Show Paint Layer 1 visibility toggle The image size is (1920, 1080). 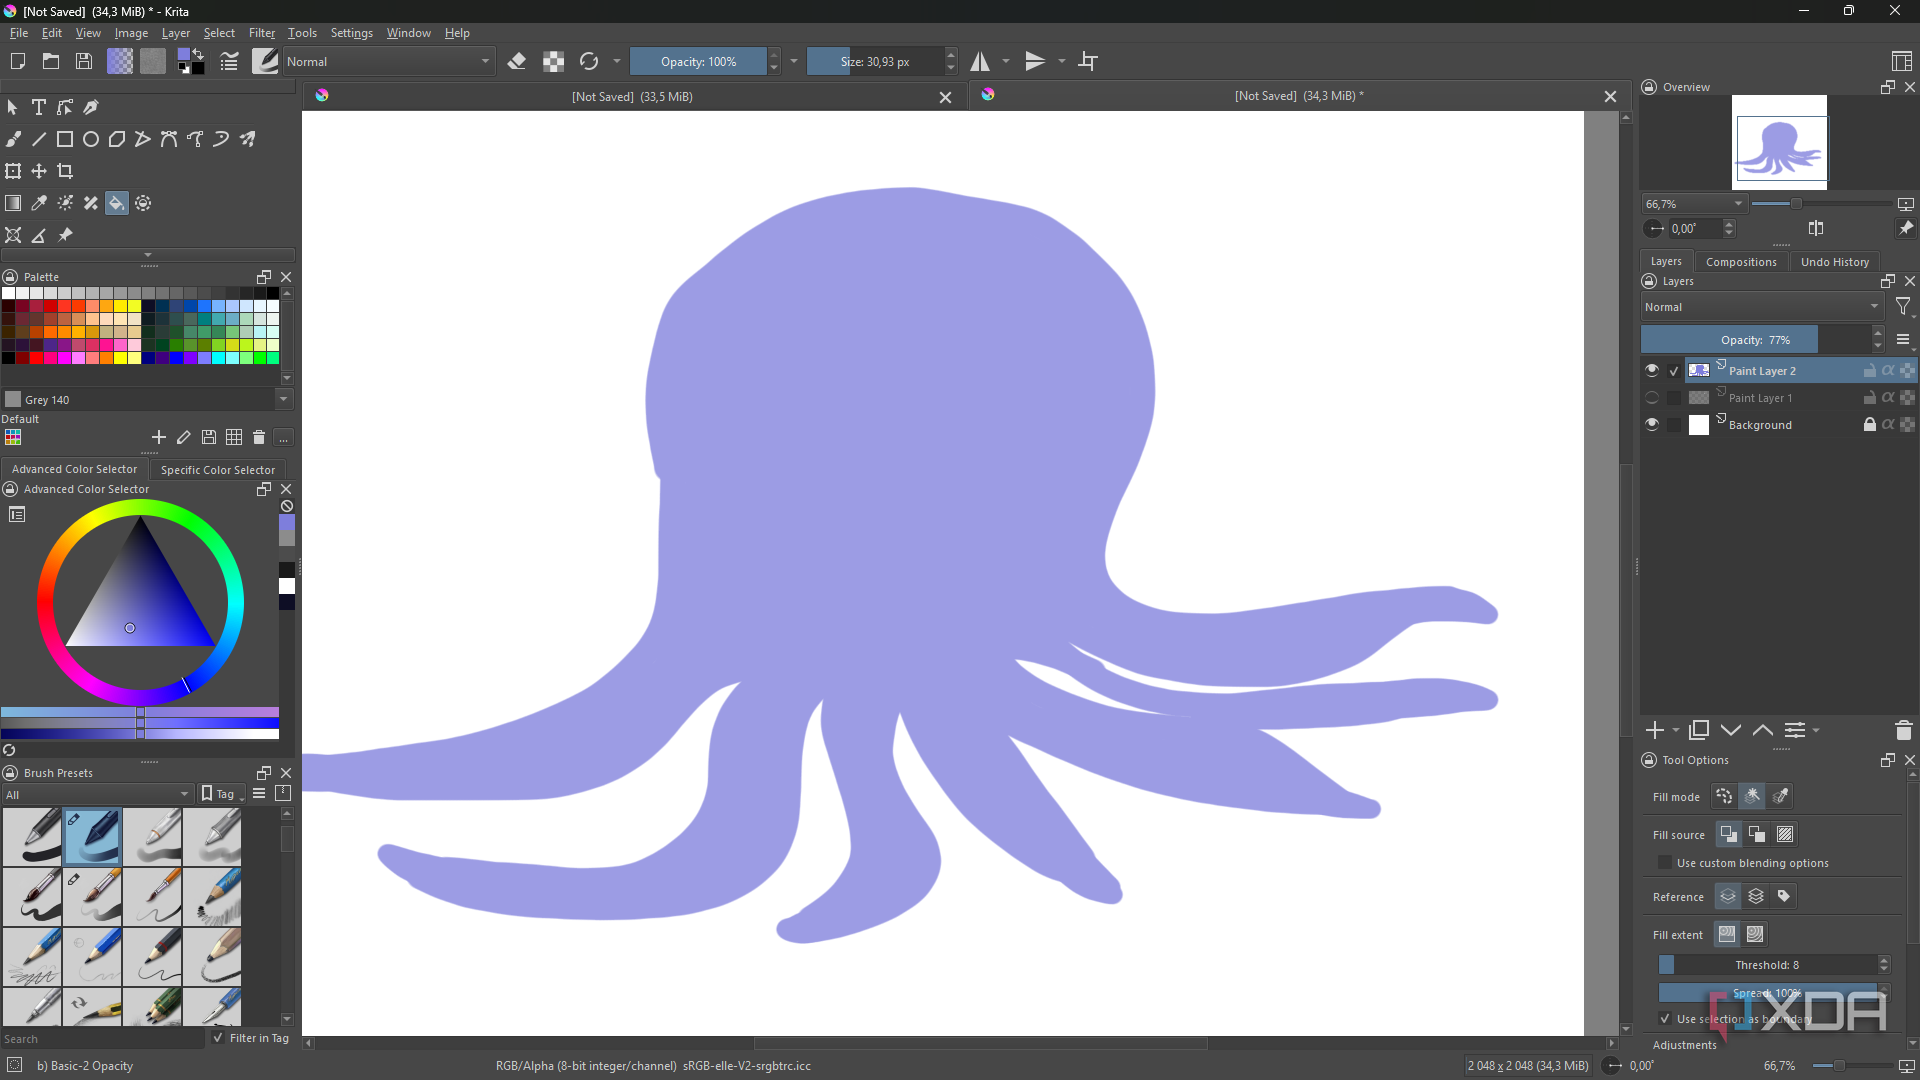point(1652,397)
